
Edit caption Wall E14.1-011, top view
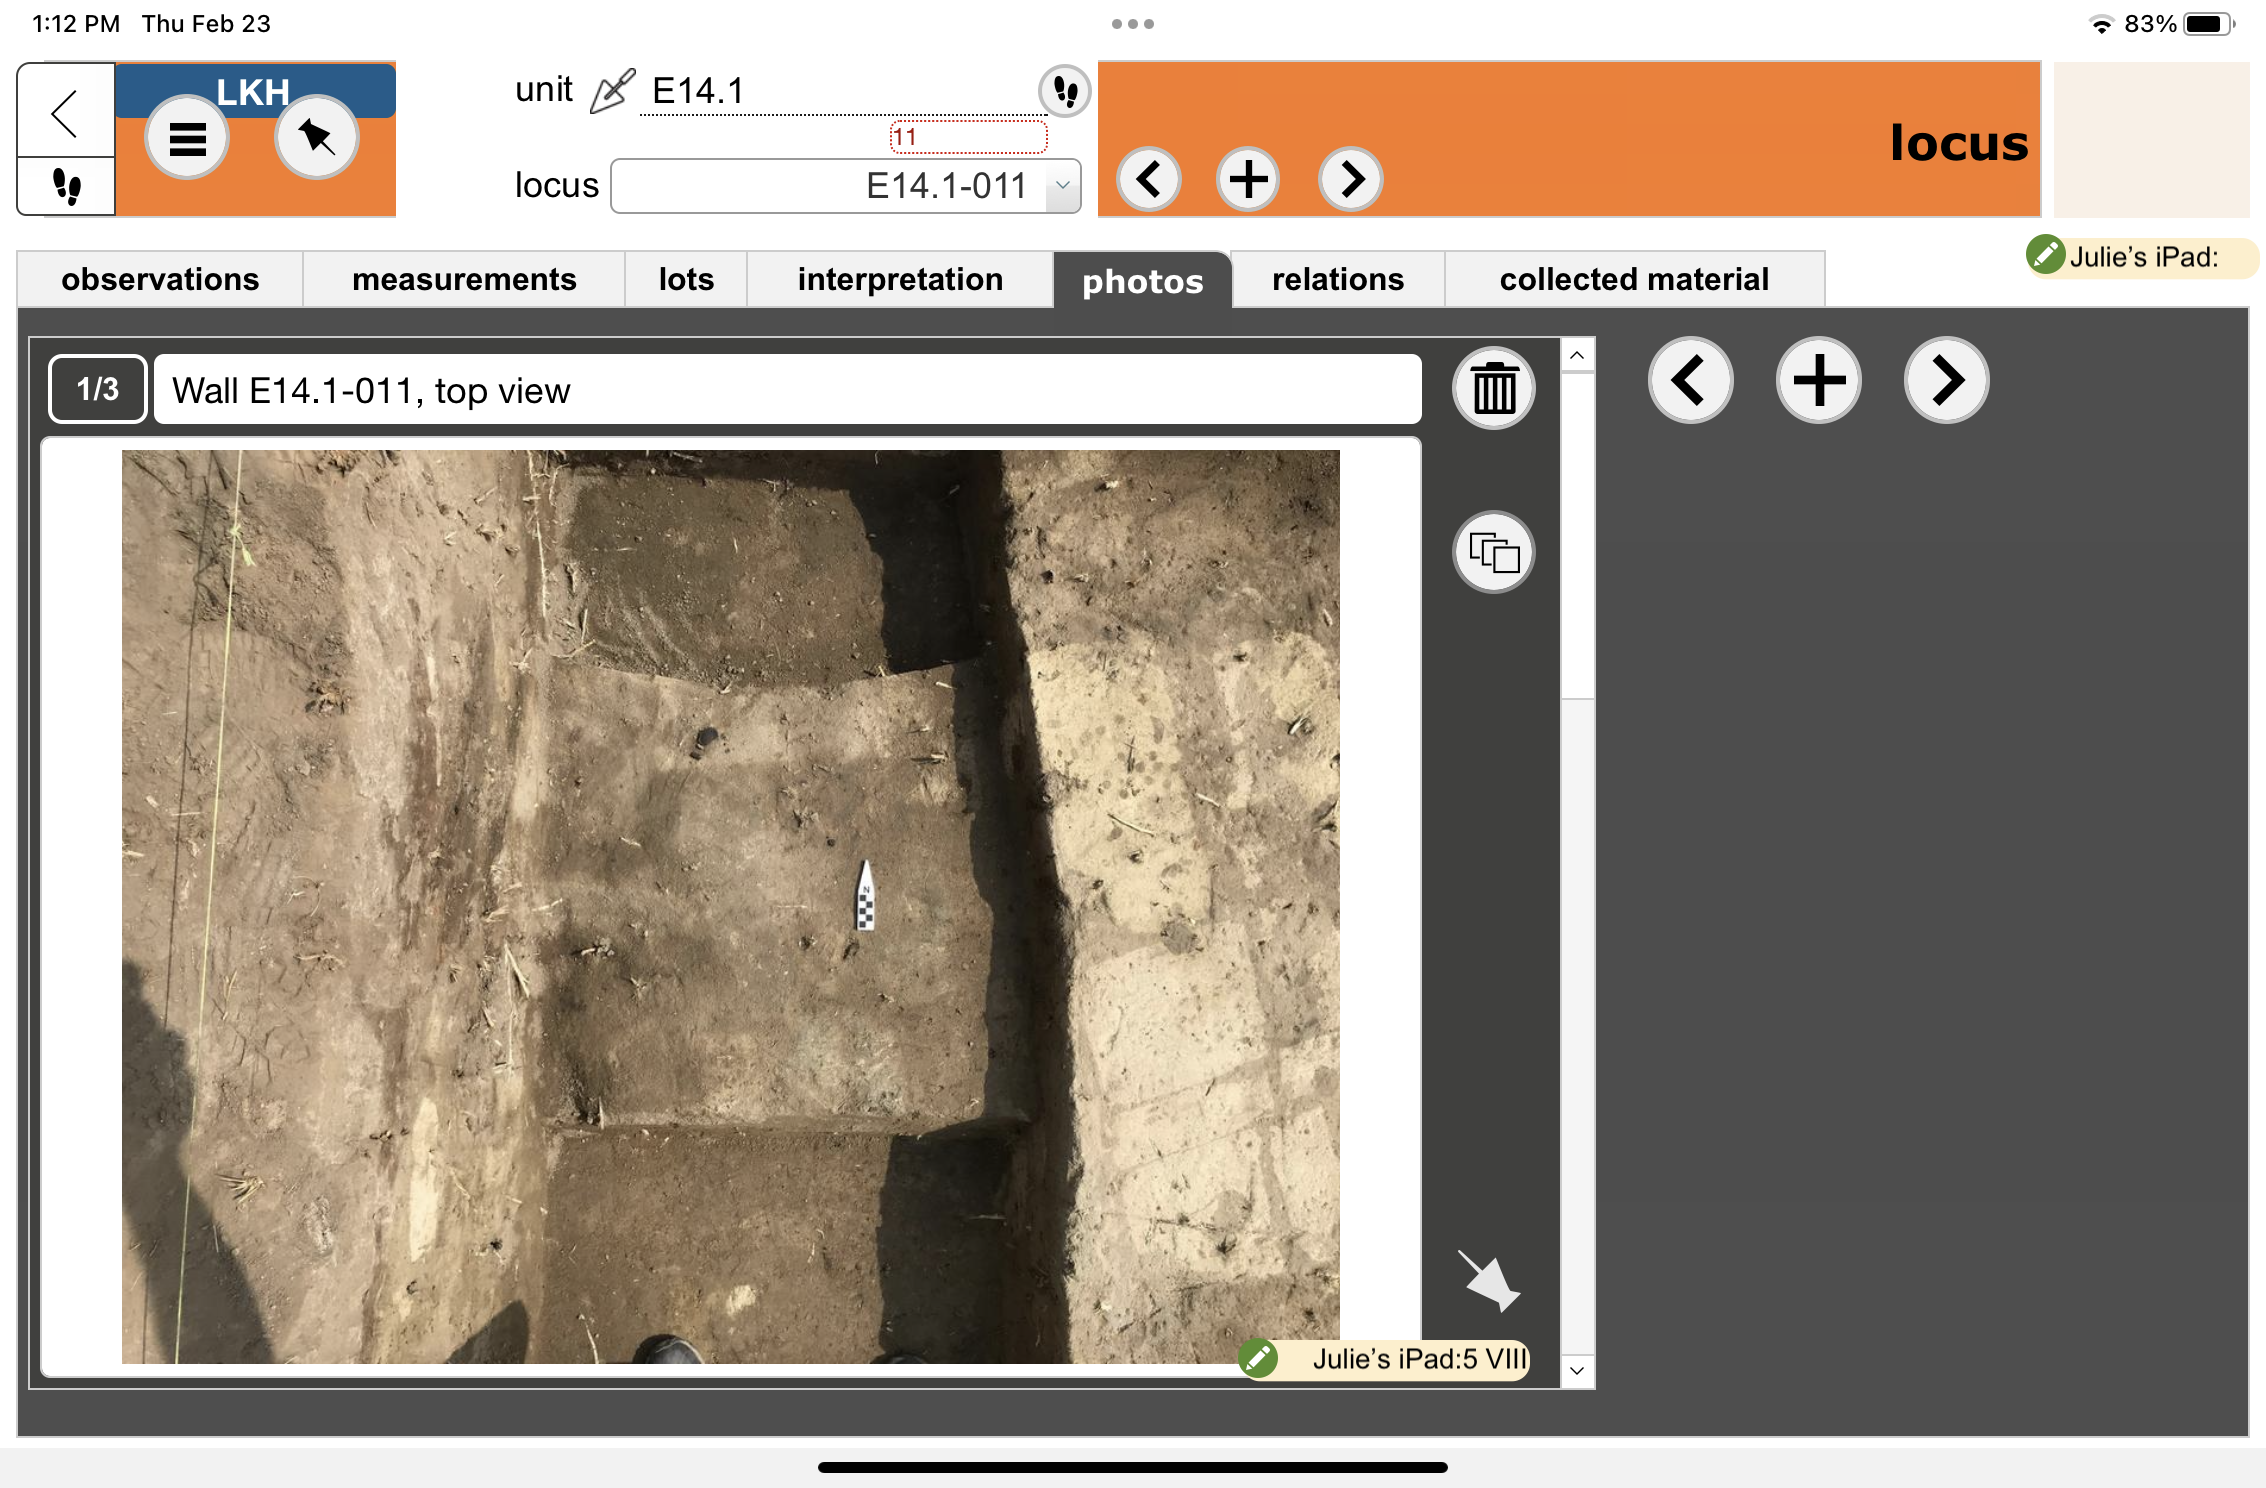point(788,390)
